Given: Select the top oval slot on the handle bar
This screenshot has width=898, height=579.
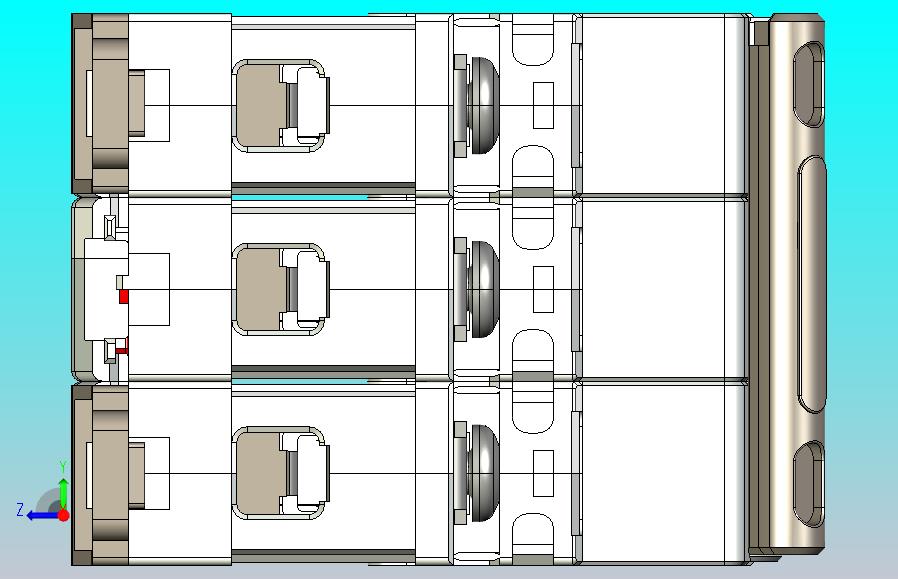Looking at the screenshot, I should click(808, 83).
